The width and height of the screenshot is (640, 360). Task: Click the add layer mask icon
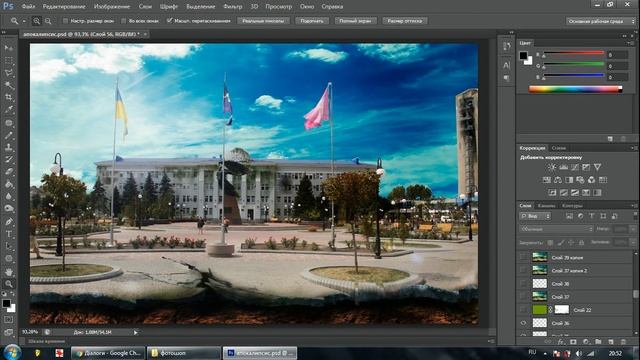573,342
